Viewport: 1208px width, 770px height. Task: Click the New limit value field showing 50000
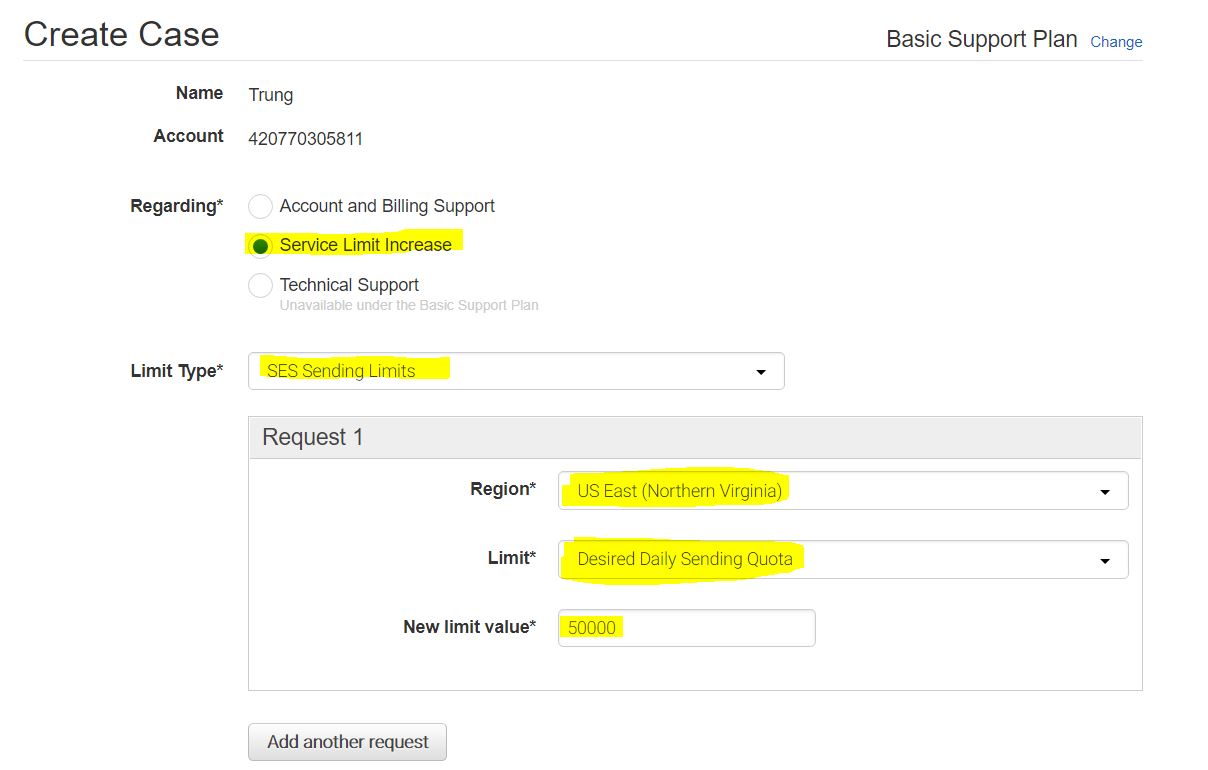click(686, 628)
